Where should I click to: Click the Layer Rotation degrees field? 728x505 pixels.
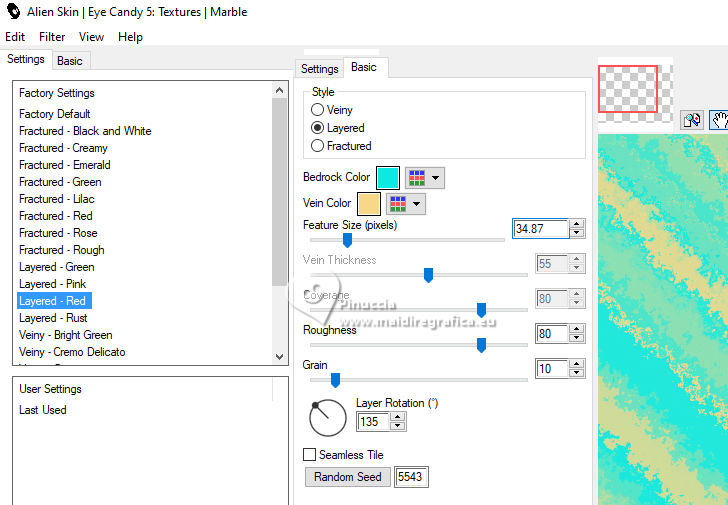pyautogui.click(x=373, y=421)
